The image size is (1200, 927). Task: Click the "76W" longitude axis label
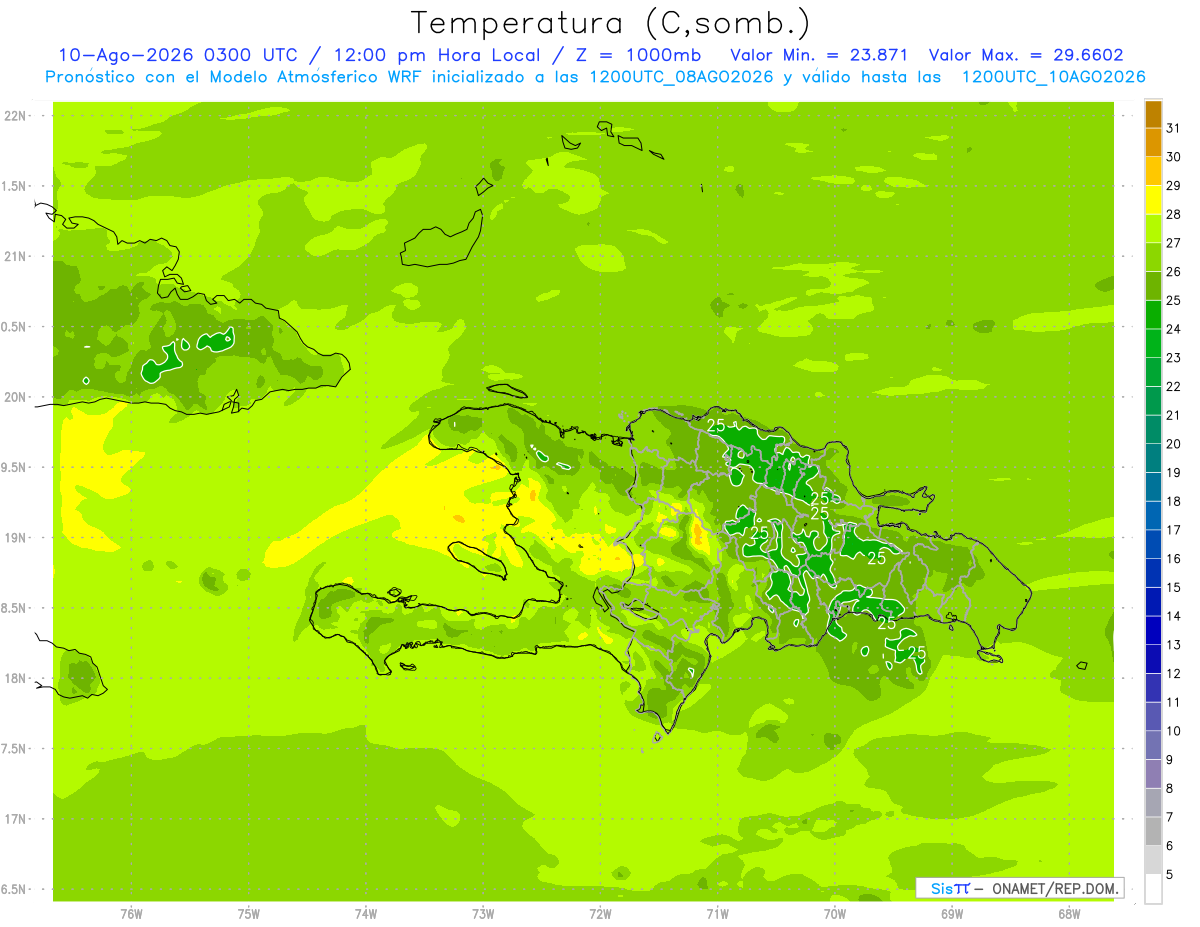tap(132, 914)
